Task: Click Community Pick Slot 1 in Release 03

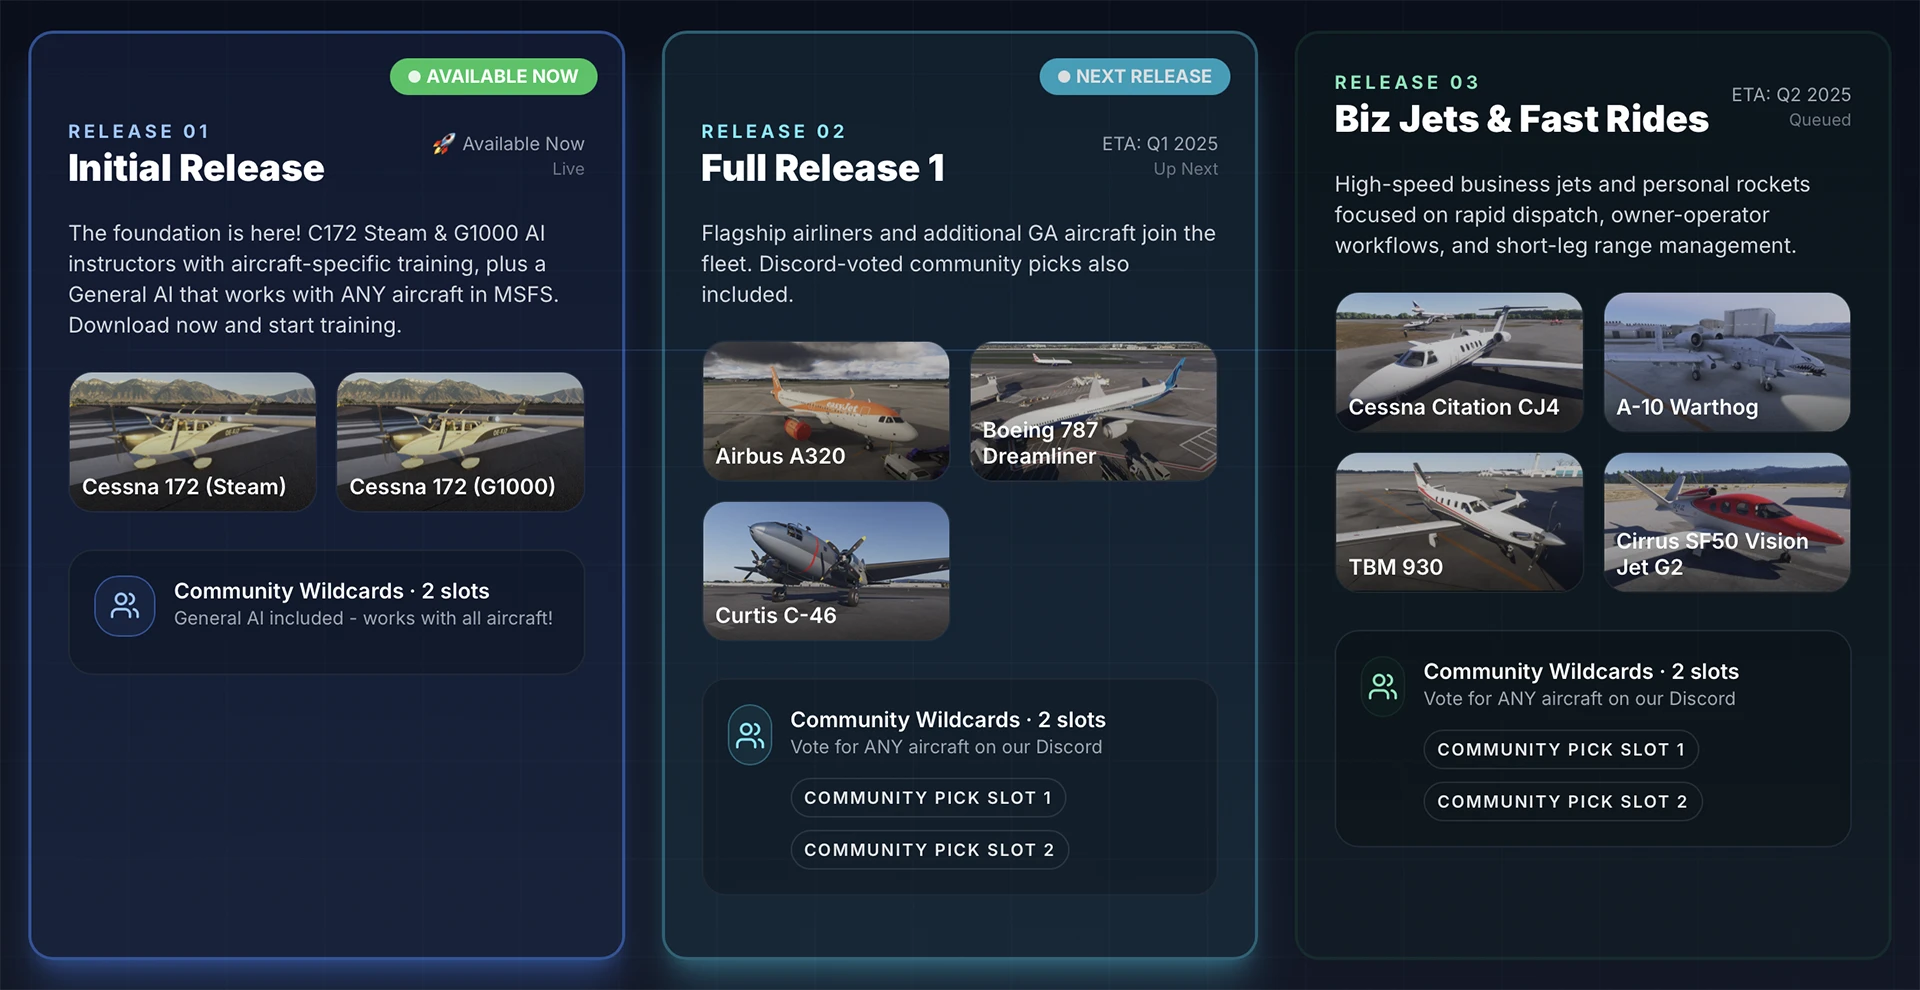Action: pos(1561,750)
